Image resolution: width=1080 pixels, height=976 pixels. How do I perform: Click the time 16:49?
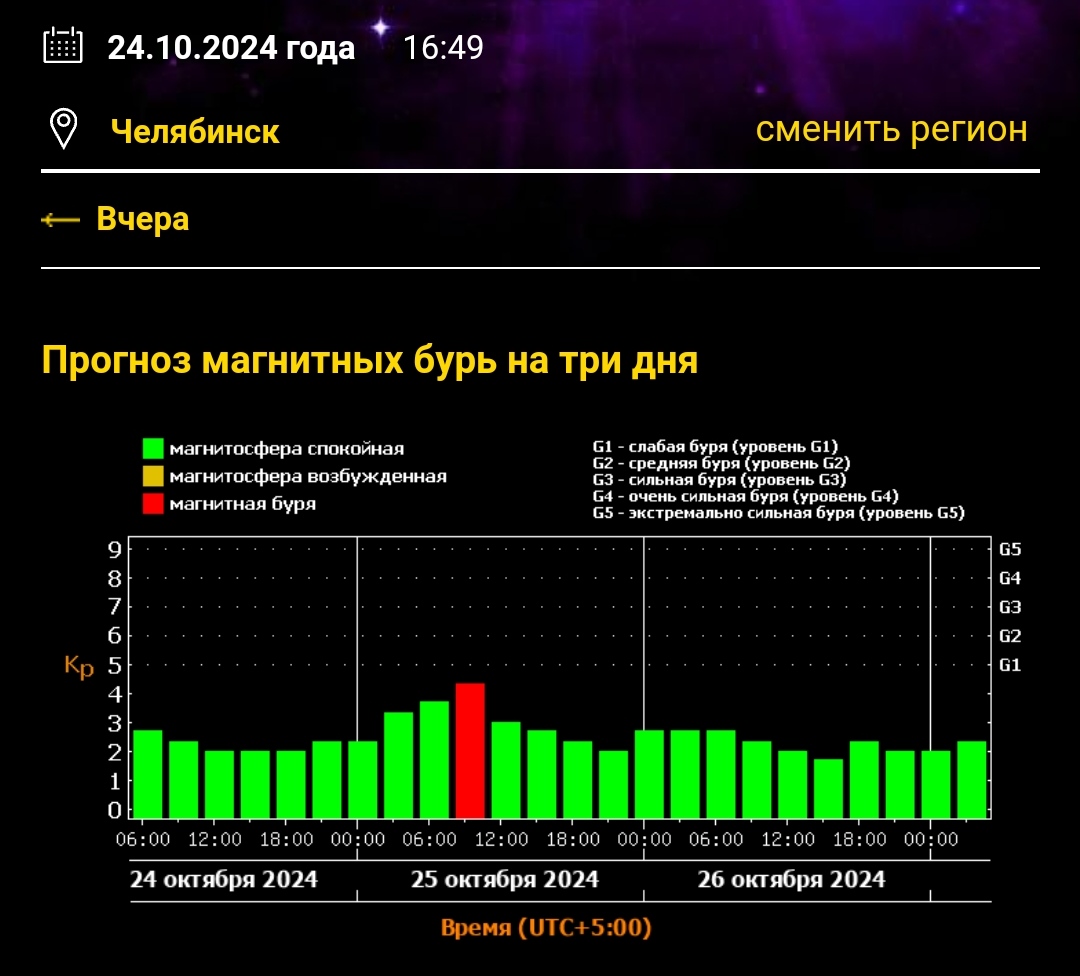pos(443,48)
